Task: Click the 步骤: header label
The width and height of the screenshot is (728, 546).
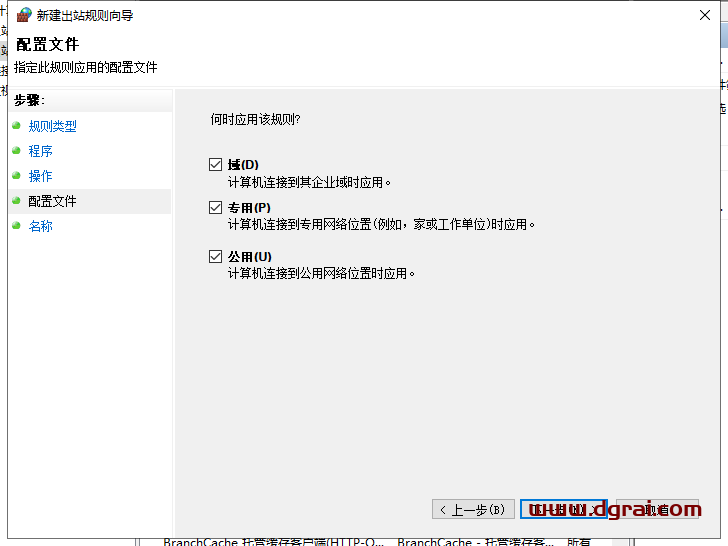Action: (29, 100)
